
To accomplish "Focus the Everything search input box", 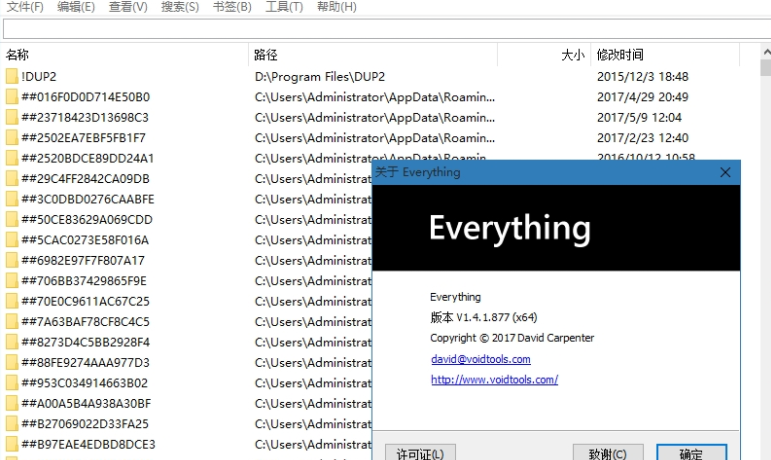I will (387, 29).
